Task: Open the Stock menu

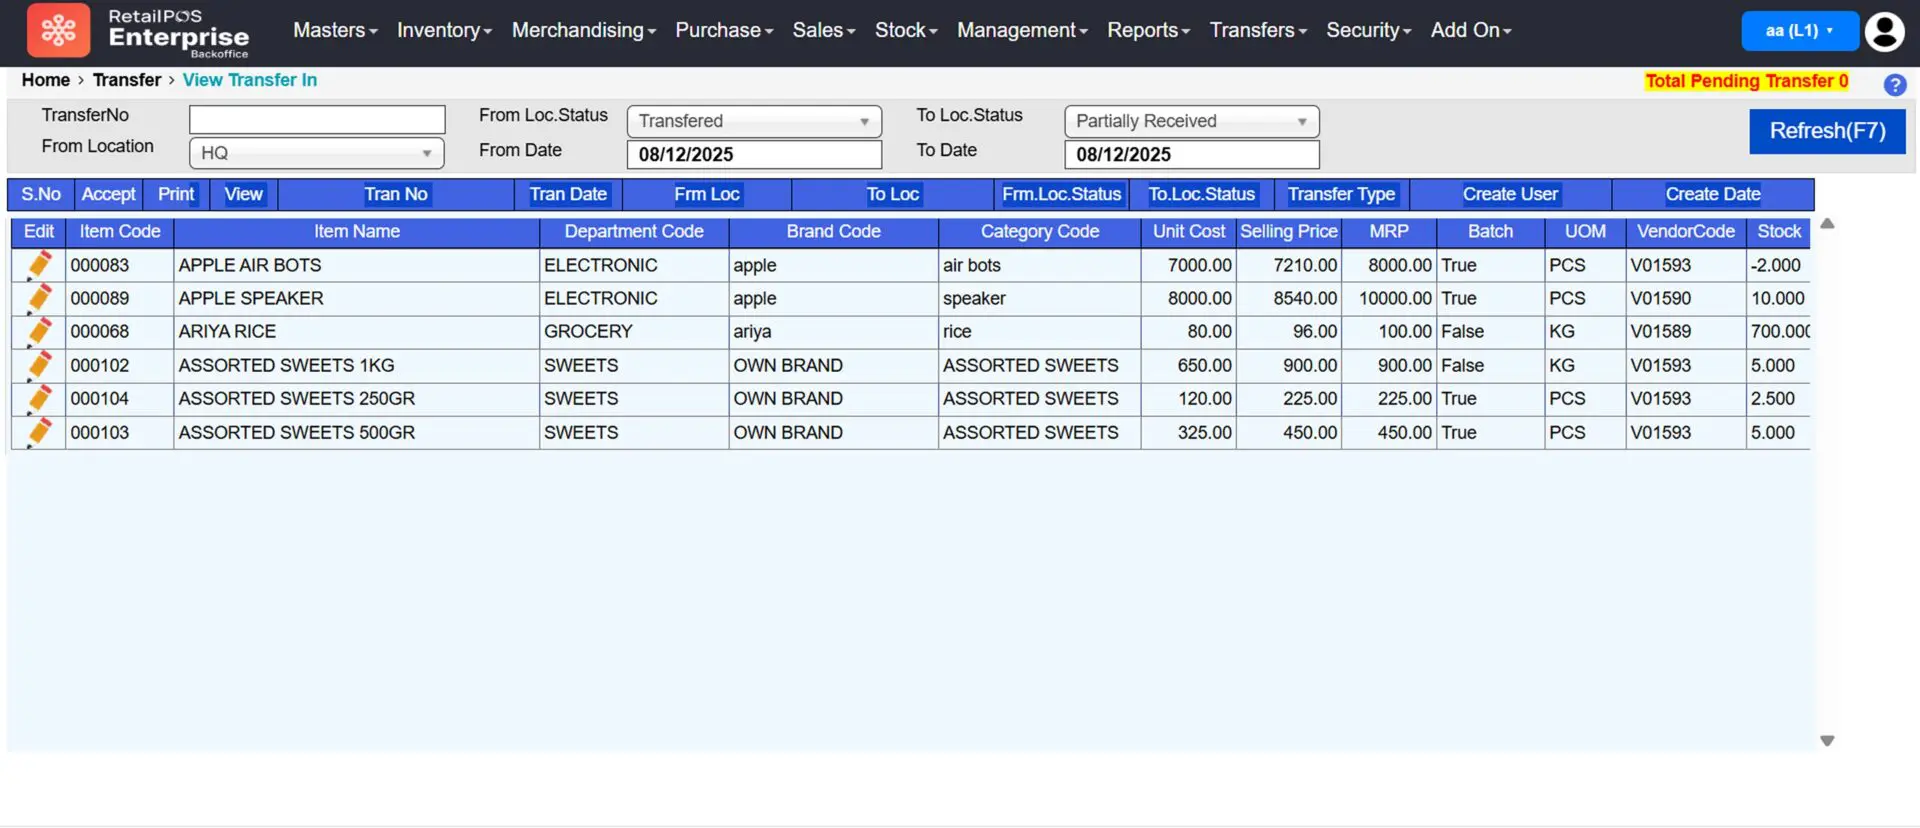Action: click(906, 30)
